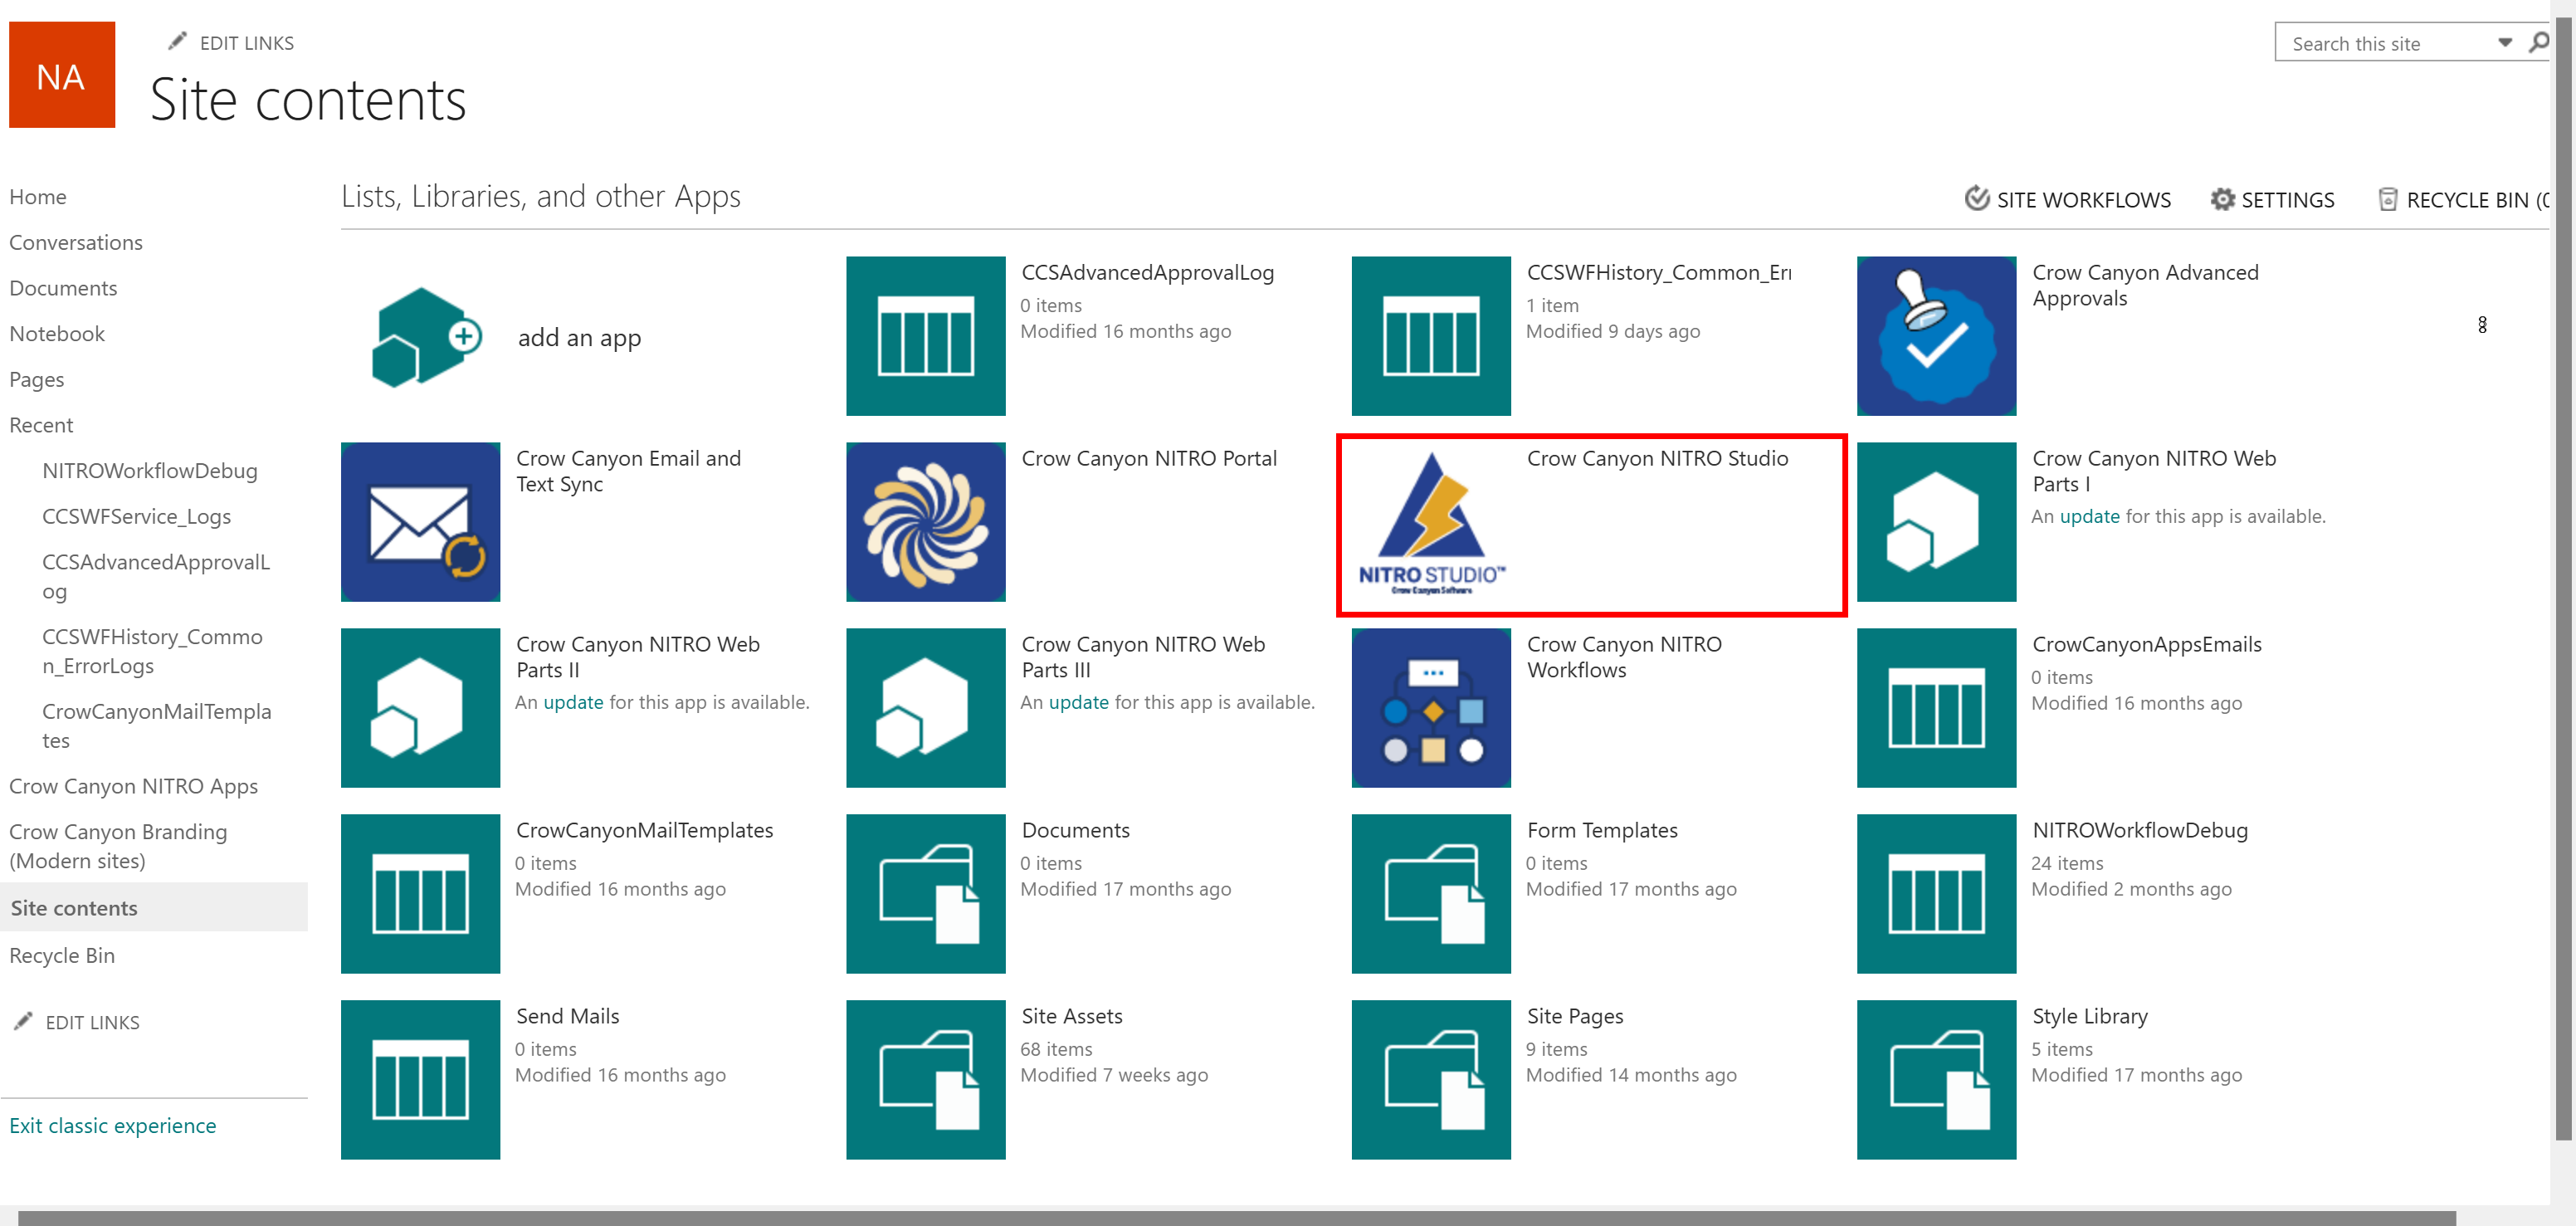This screenshot has height=1226, width=2576.
Task: Open CrowCanyonMailTemplates under Recent
Action: coord(157,726)
